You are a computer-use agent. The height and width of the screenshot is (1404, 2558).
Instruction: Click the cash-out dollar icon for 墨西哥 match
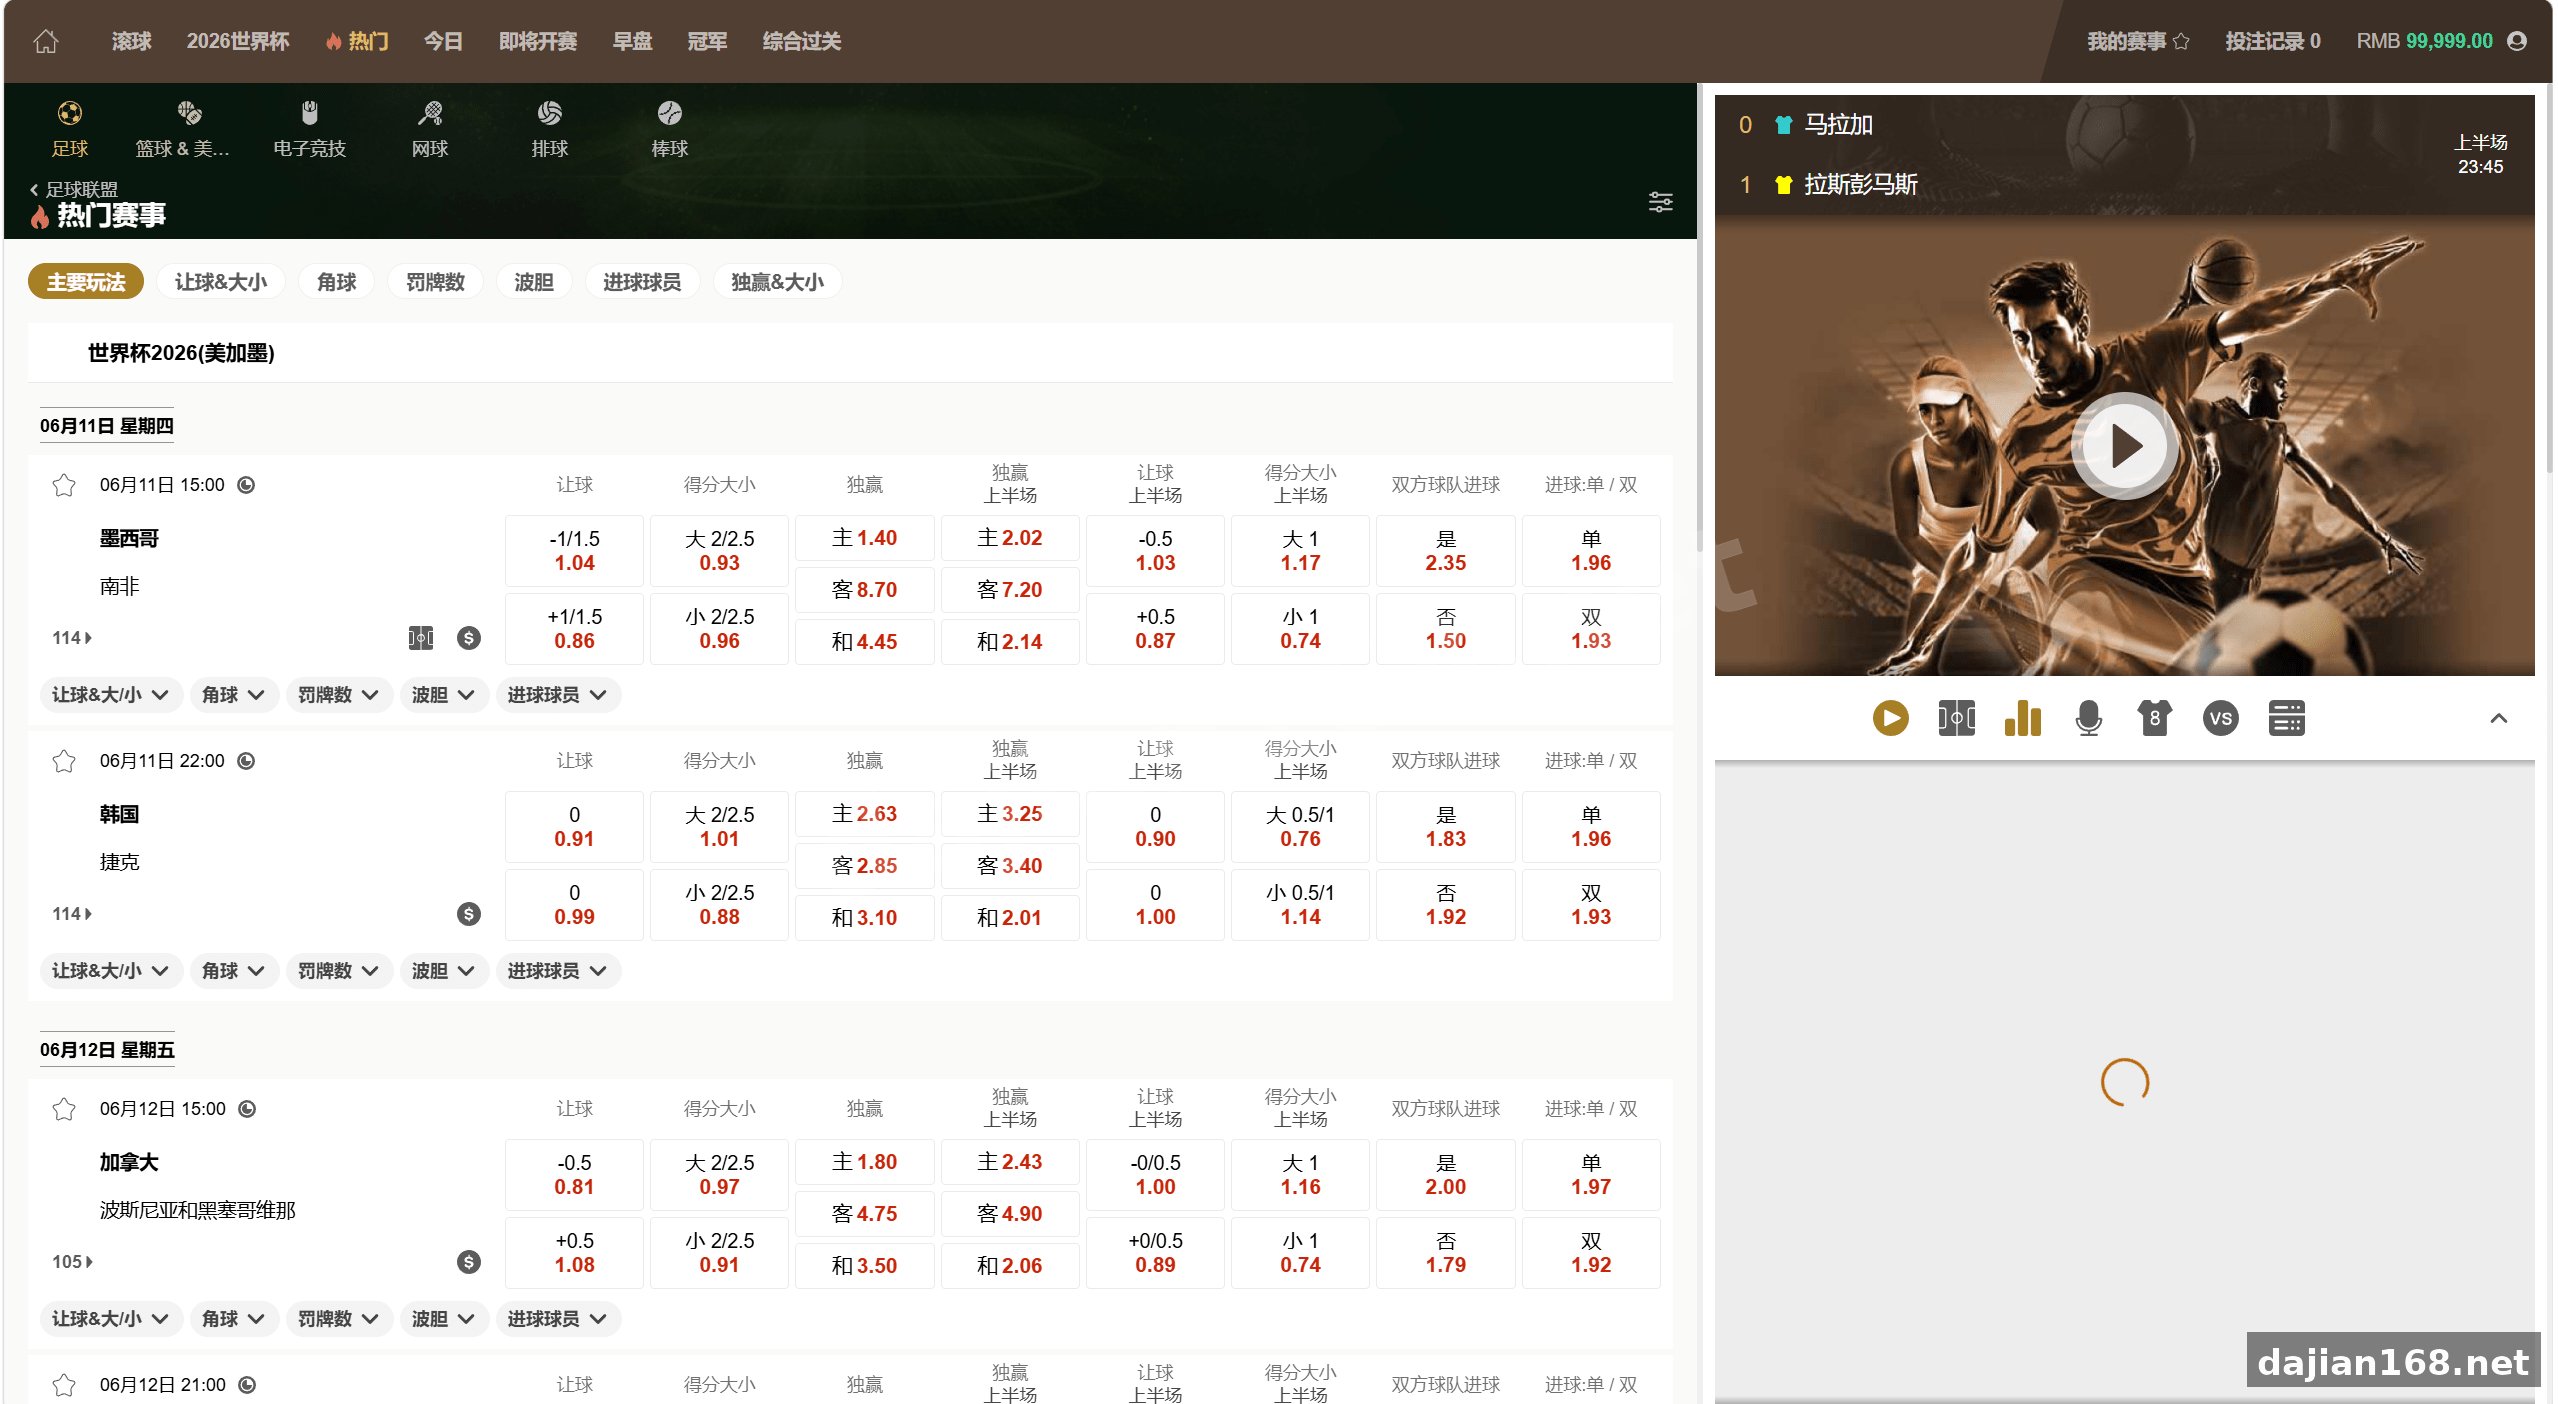point(469,638)
